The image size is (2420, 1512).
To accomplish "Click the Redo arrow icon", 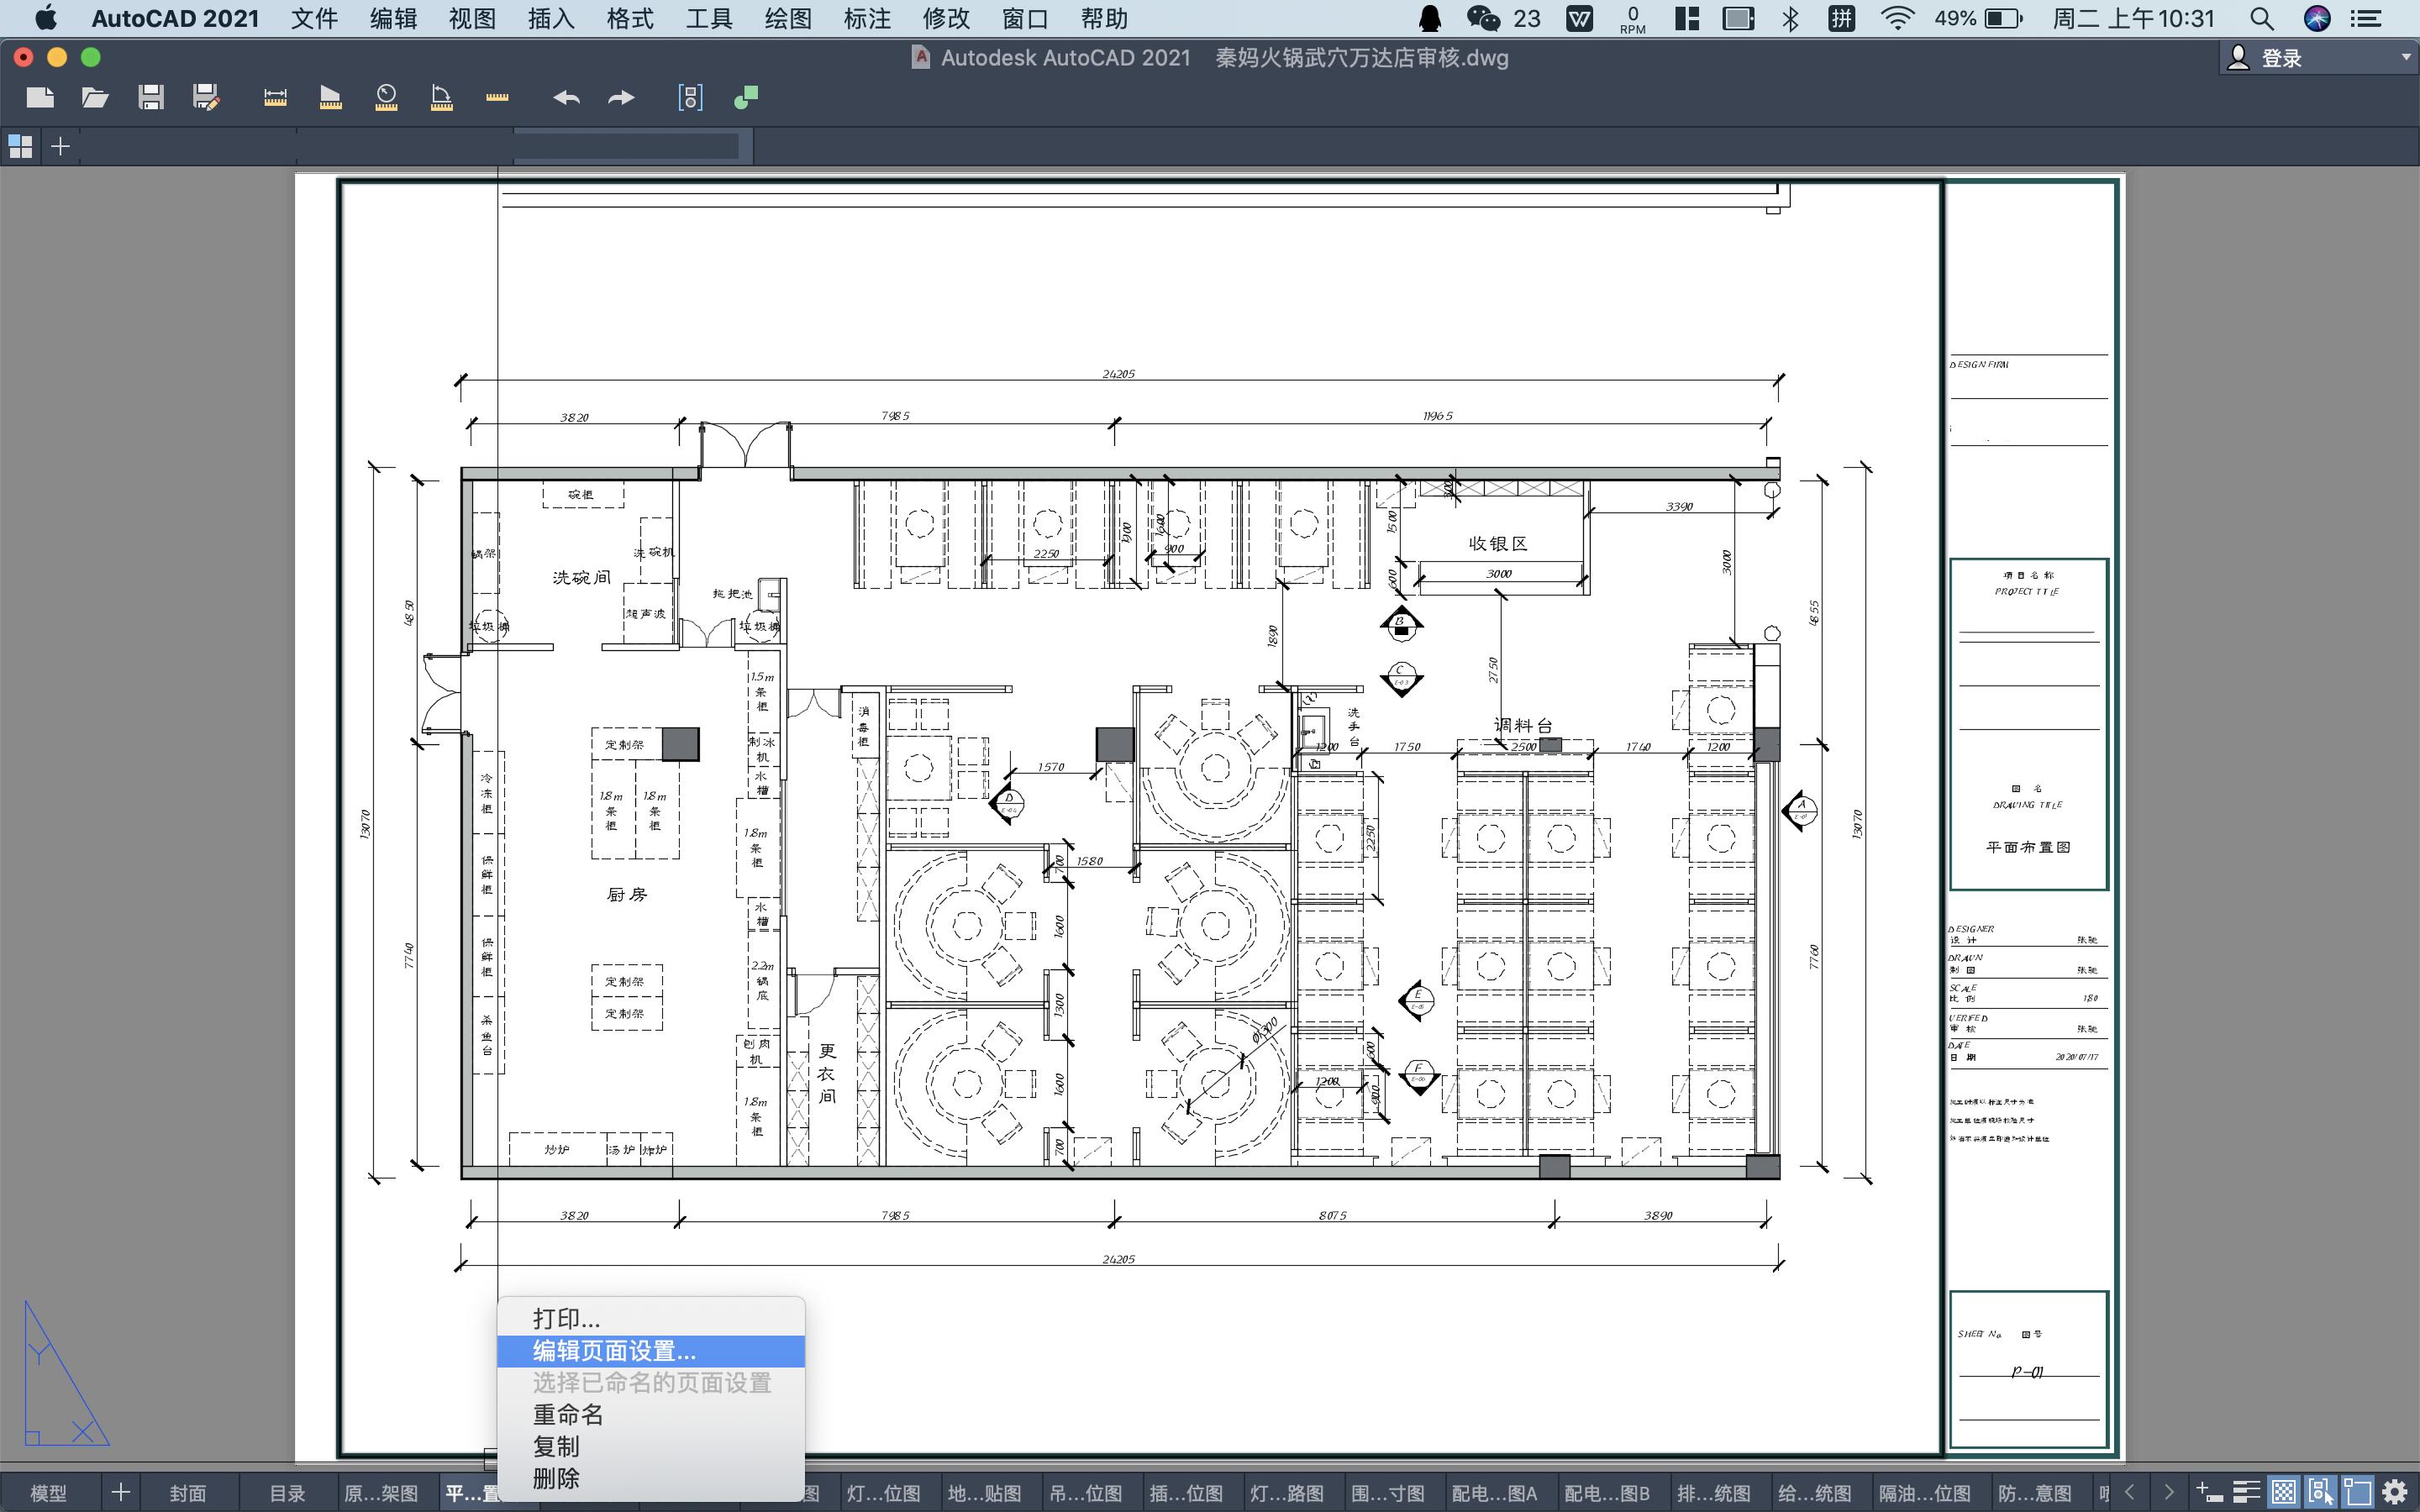I will tap(621, 97).
